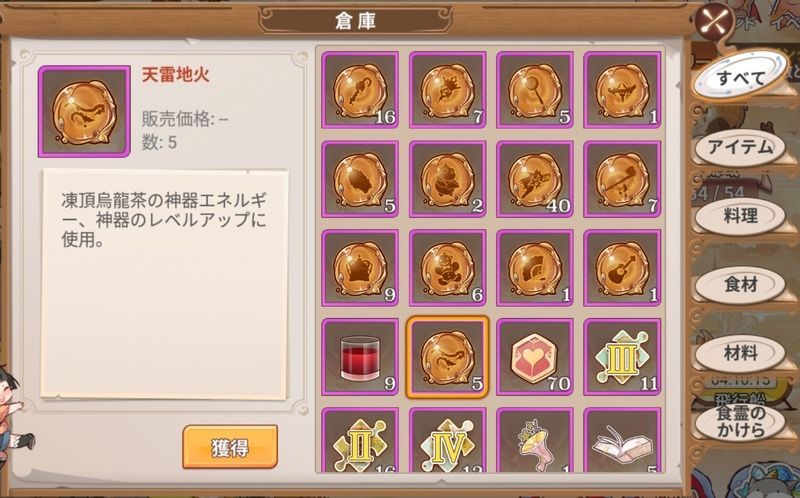Select the magnifier-shaped artifact medal
This screenshot has width=800, height=498.
coord(535,90)
